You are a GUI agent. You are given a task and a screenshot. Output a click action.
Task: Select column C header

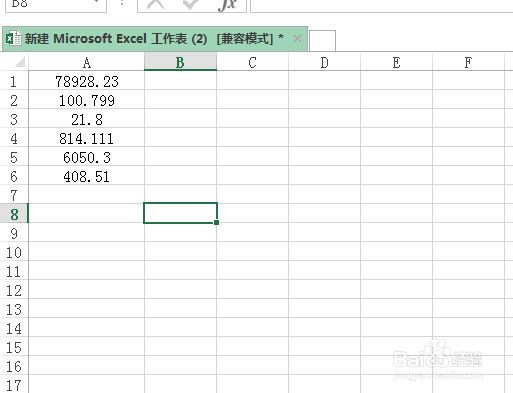[252, 62]
